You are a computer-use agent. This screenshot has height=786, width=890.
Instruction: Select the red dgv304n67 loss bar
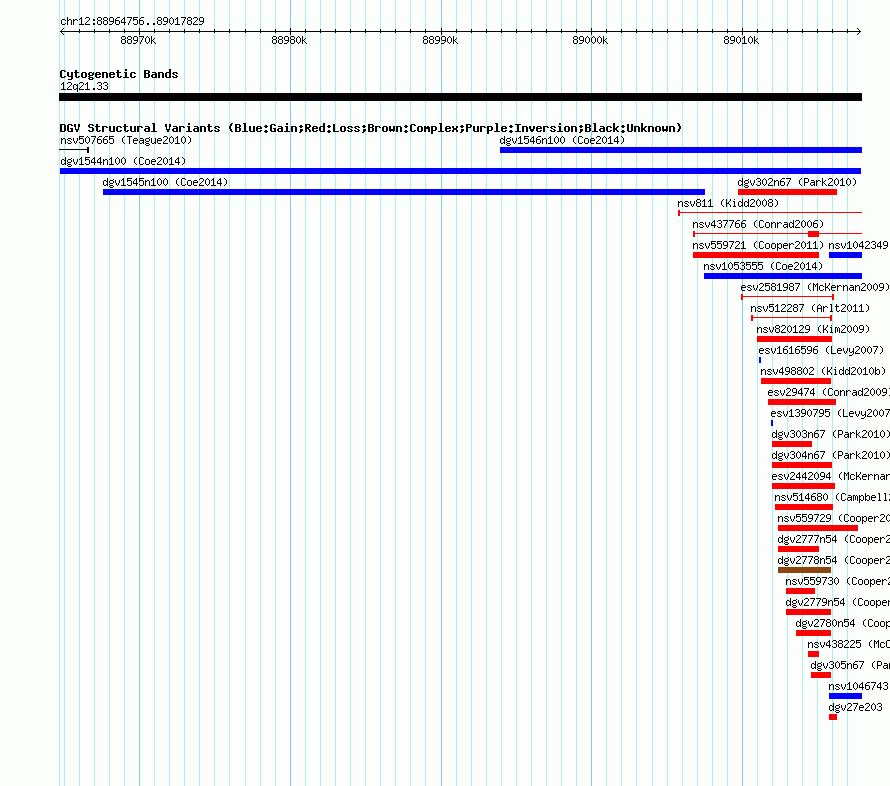tap(801, 465)
